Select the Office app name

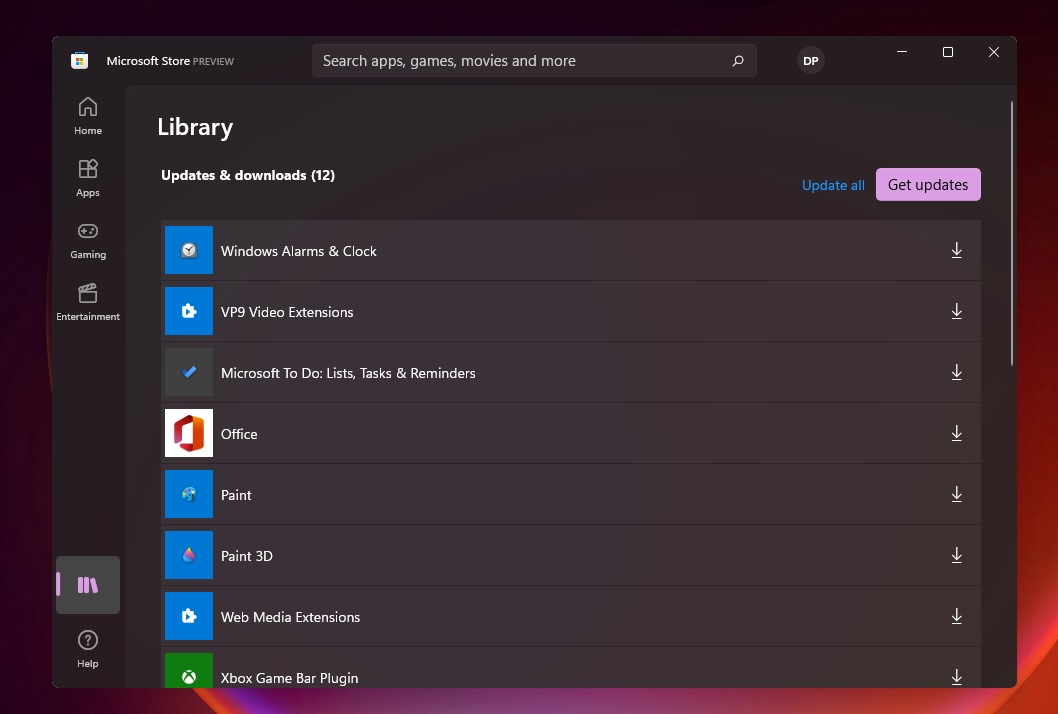click(239, 434)
